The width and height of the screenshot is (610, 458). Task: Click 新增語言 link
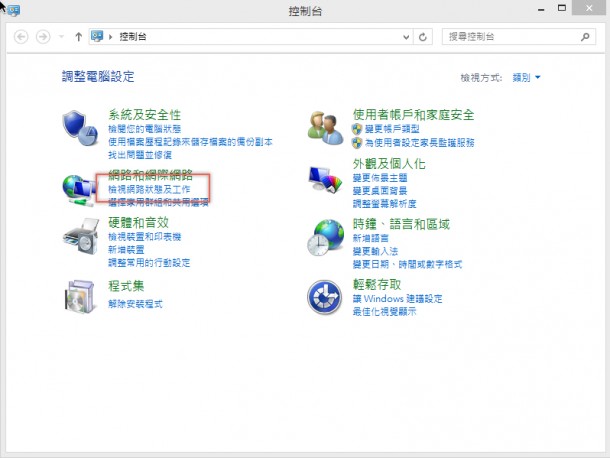(371, 238)
